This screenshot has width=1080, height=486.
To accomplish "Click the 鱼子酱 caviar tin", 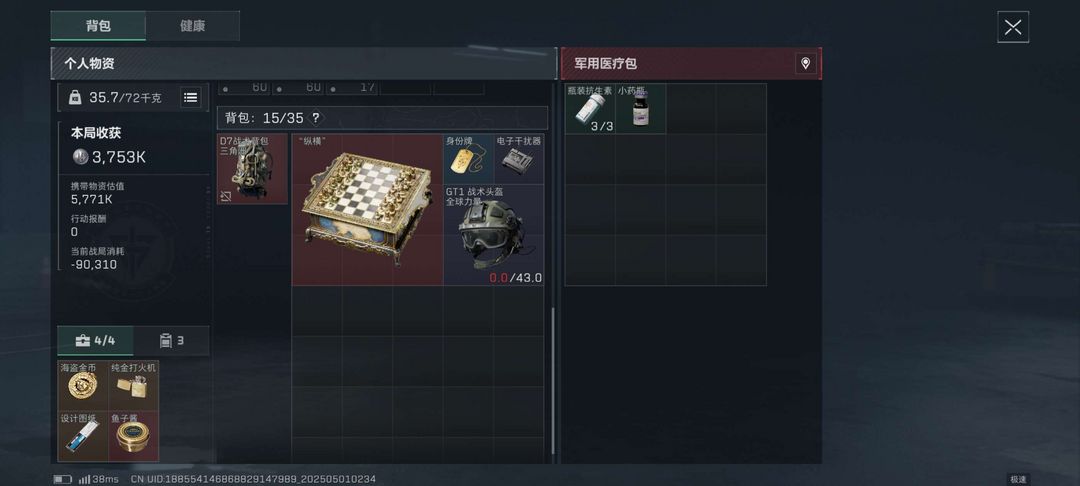I will click(134, 436).
